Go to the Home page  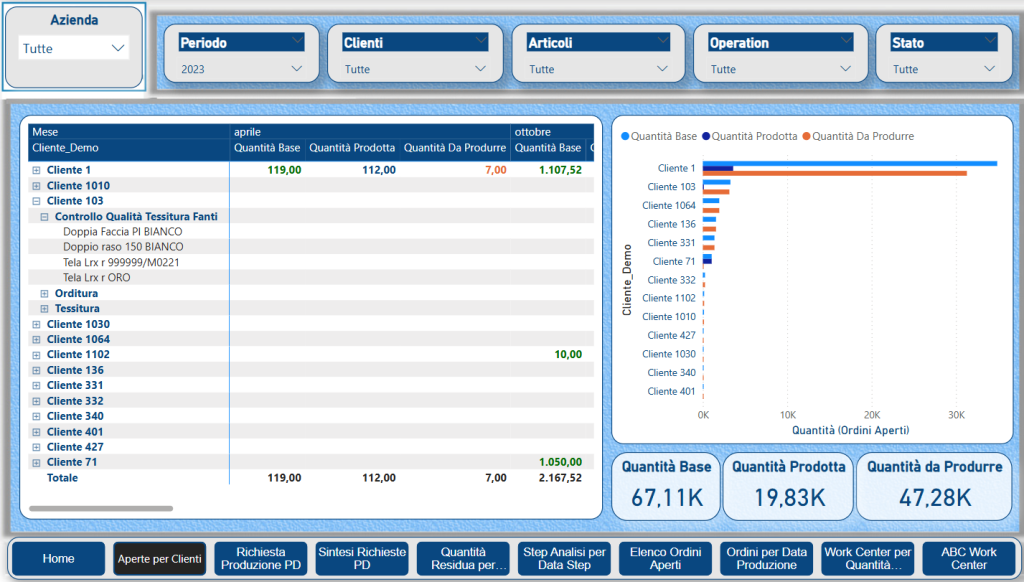[x=58, y=559]
